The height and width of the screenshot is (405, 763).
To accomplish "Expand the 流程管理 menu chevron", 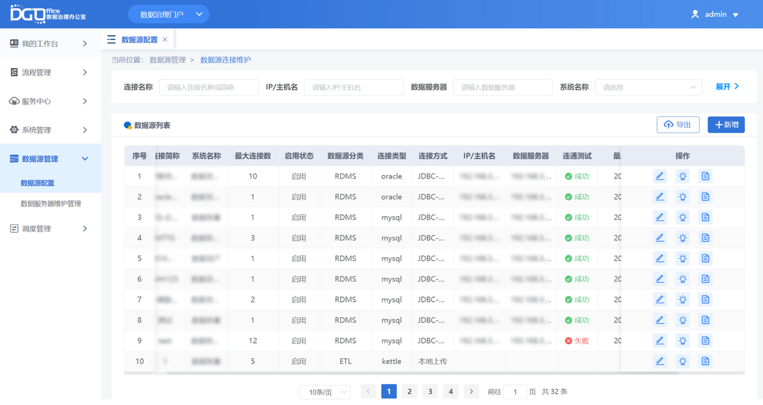I will pyautogui.click(x=85, y=73).
